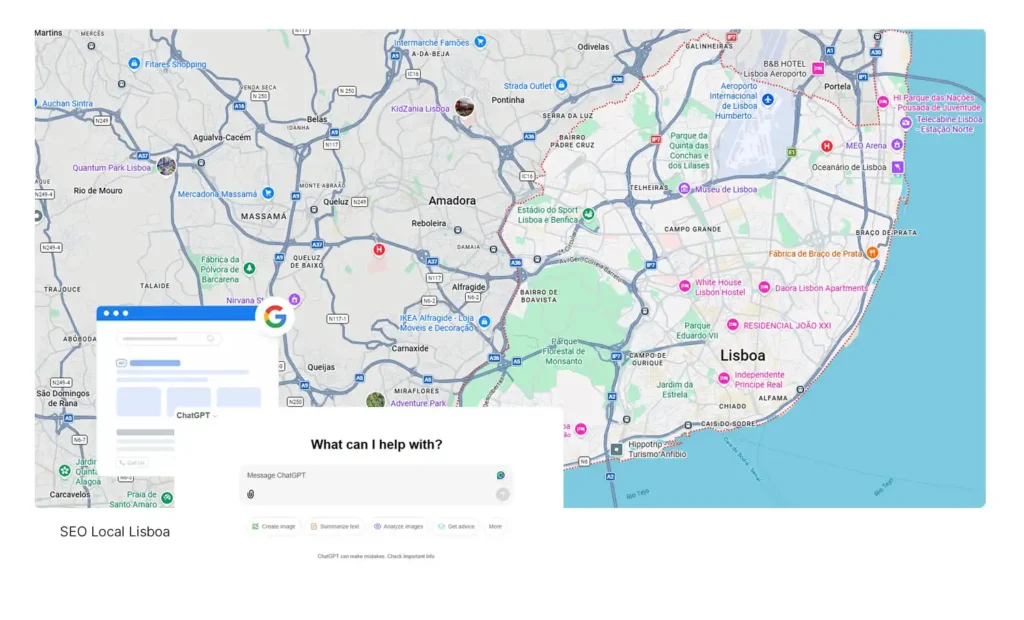Click the SEO Local Lisboa caption
1024x620 pixels.
click(x=115, y=532)
